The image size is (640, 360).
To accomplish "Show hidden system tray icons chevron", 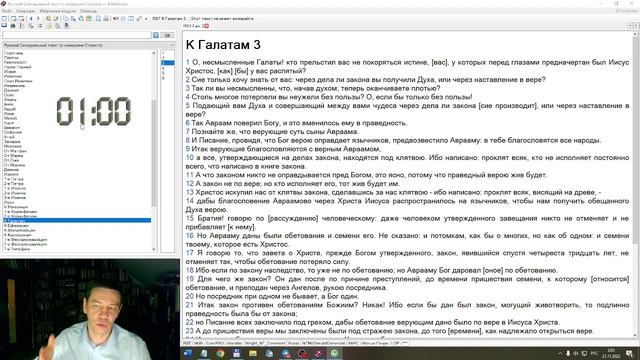I will [560, 353].
